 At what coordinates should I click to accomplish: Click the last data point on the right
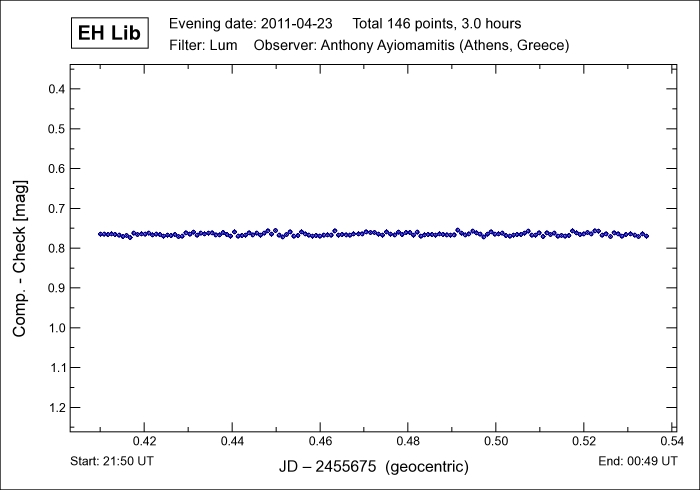pyautogui.click(x=647, y=236)
